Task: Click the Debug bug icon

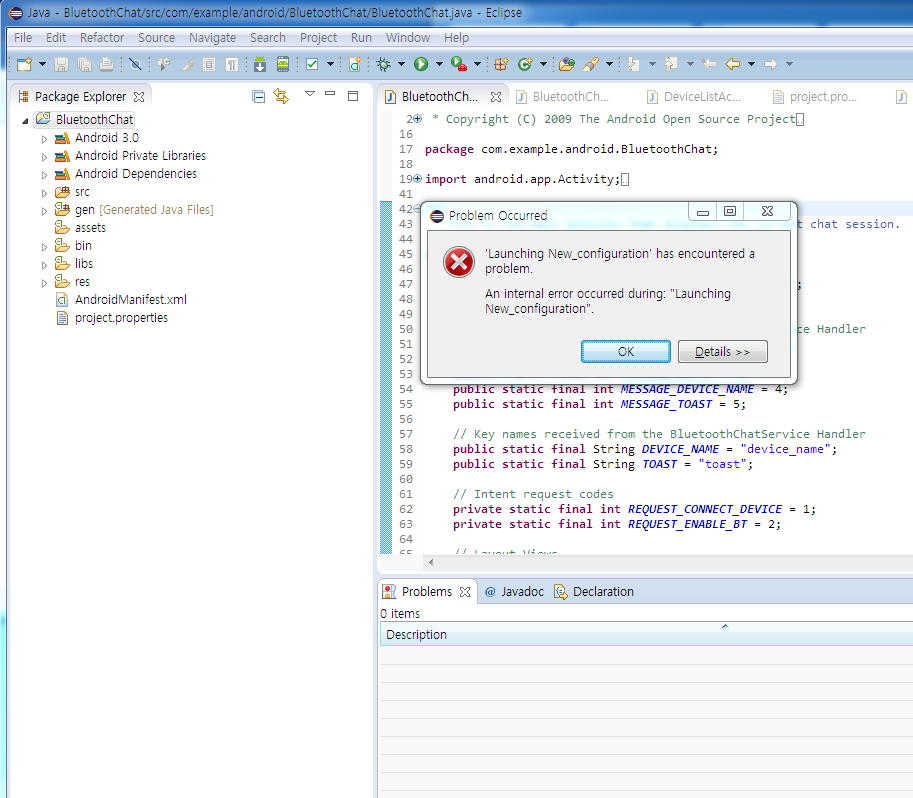Action: pos(384,64)
